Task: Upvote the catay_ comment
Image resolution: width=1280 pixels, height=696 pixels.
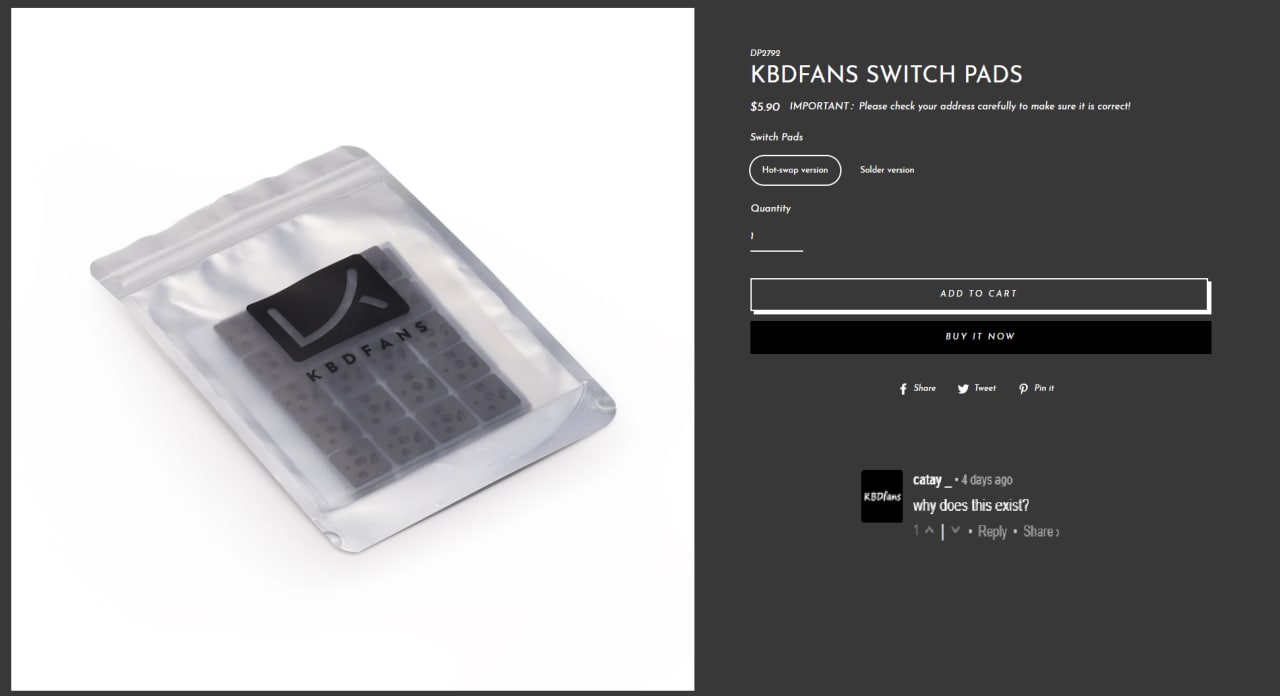Action: [x=929, y=530]
